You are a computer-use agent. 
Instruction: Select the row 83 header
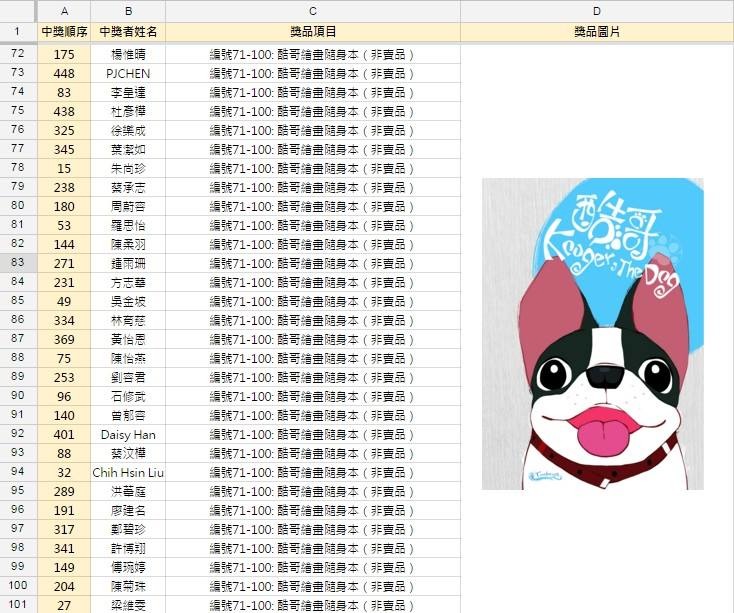[17, 263]
